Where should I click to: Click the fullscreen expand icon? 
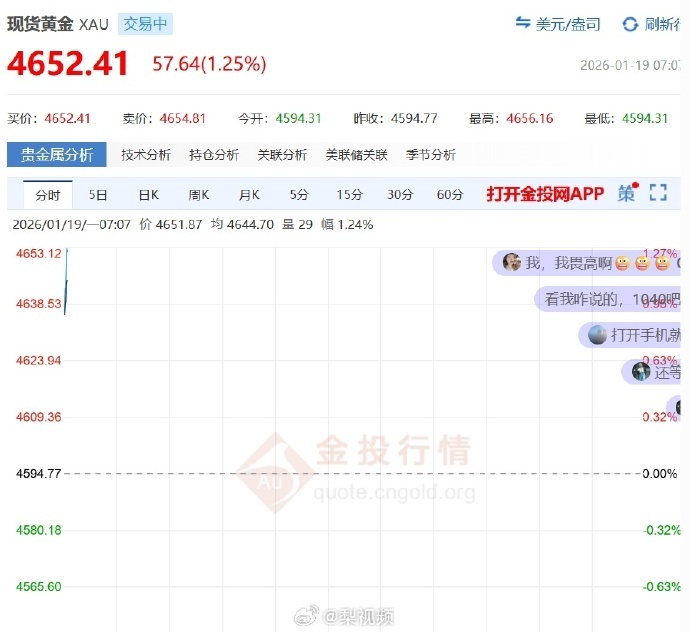click(x=657, y=193)
